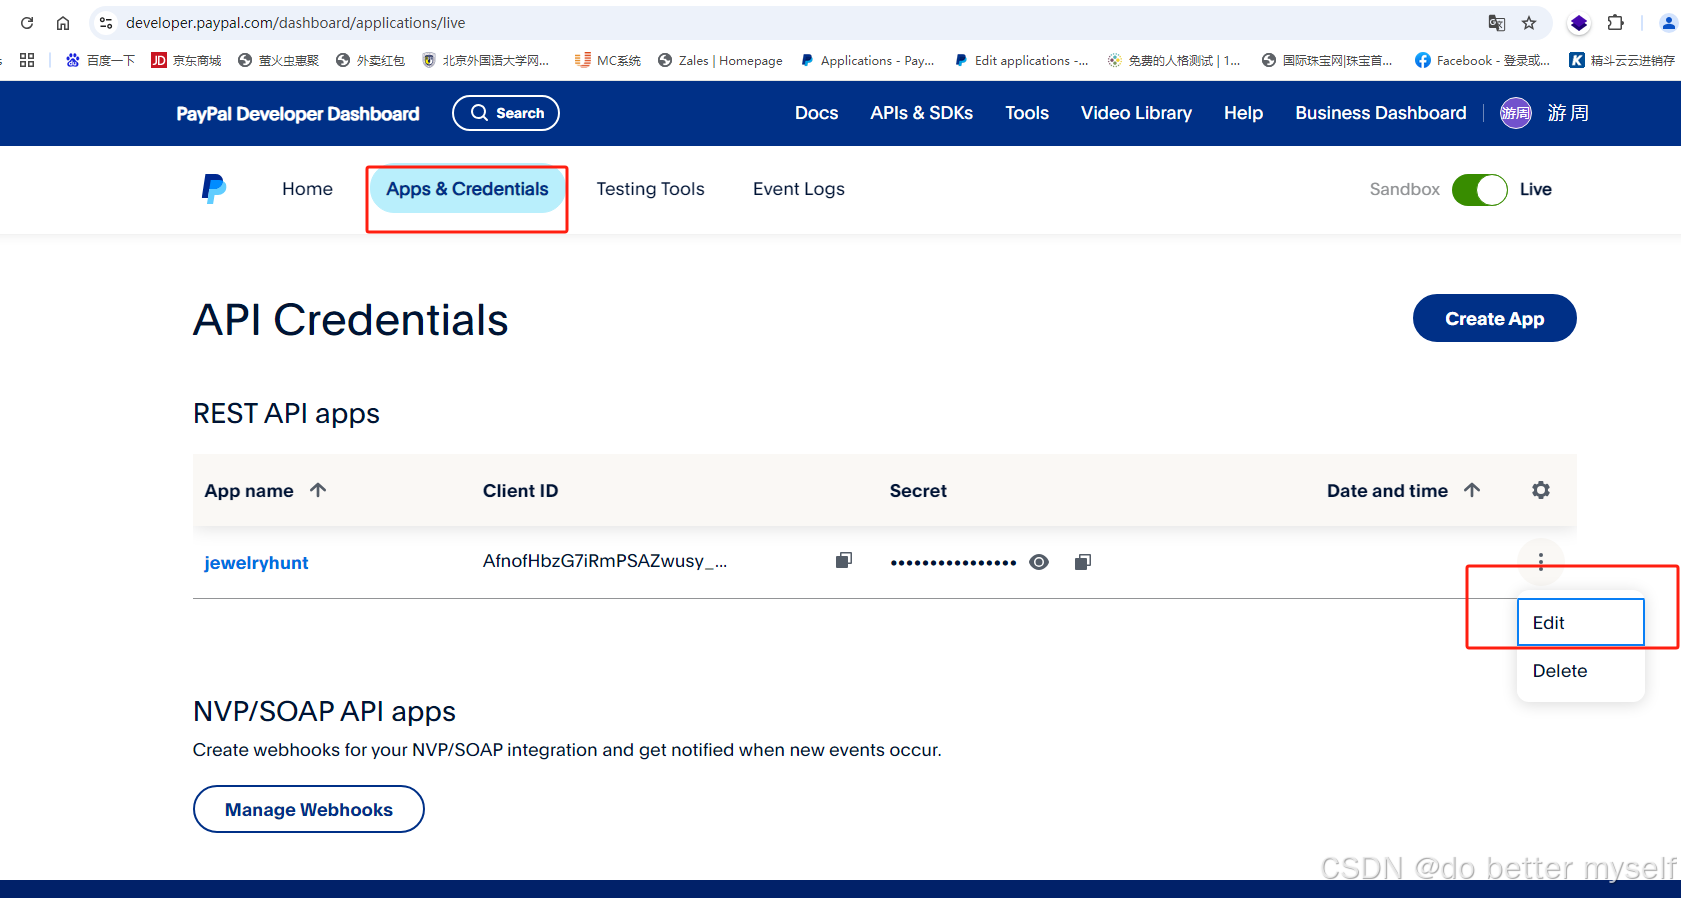This screenshot has height=898, width=1681.
Task: Click the translate page icon in the address bar
Action: pos(1497,23)
